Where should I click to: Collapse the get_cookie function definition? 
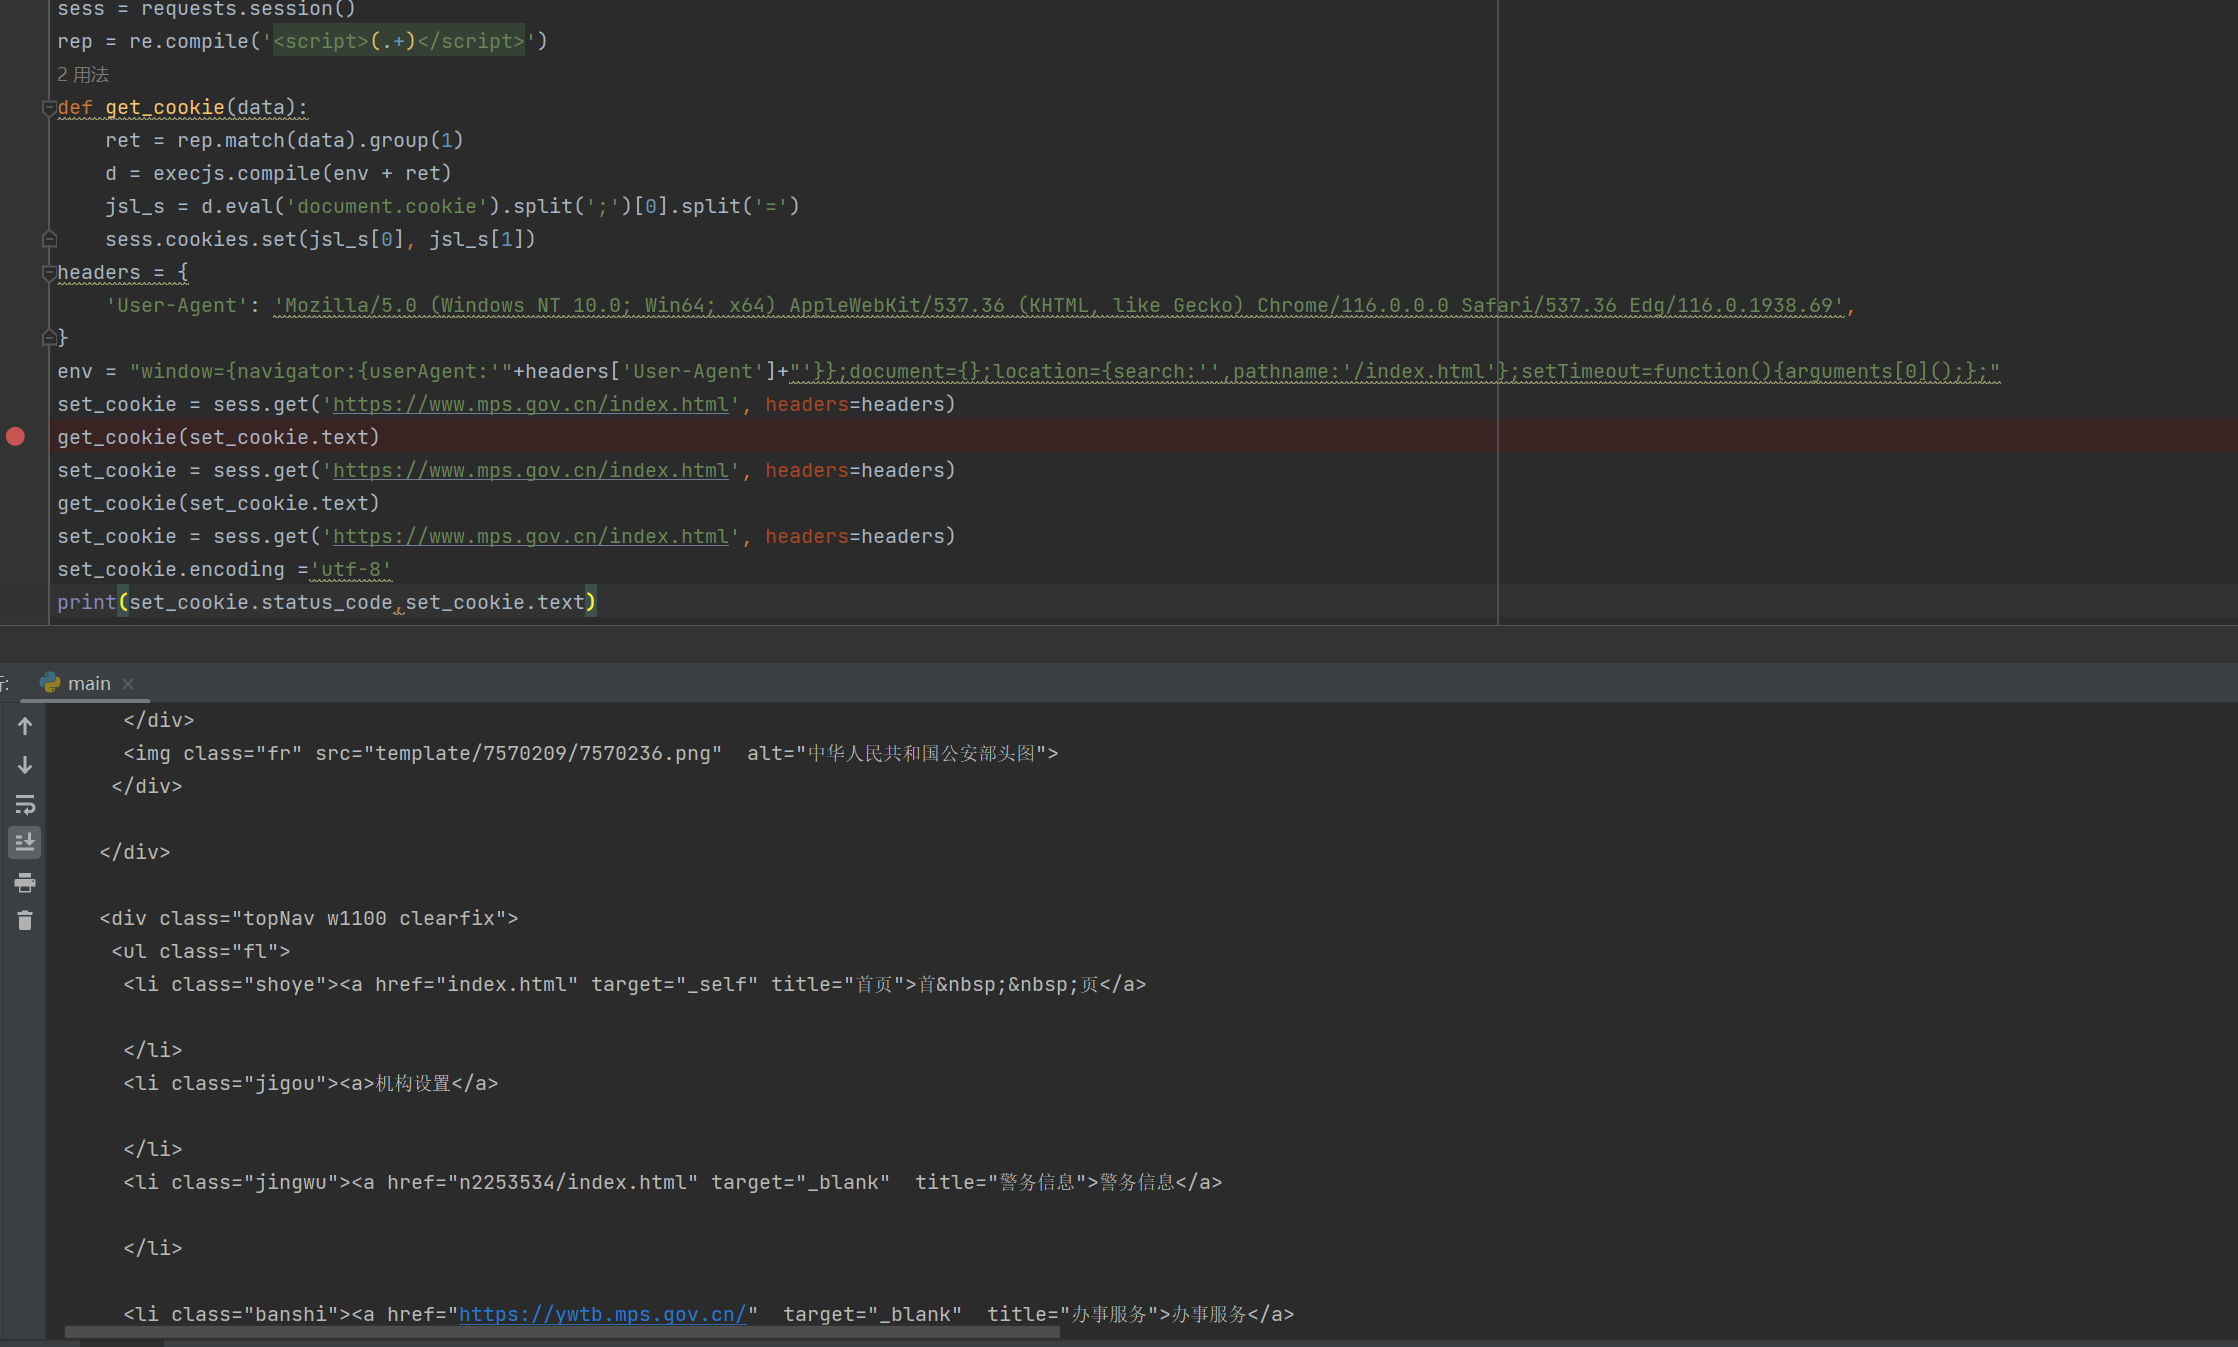click(x=48, y=107)
